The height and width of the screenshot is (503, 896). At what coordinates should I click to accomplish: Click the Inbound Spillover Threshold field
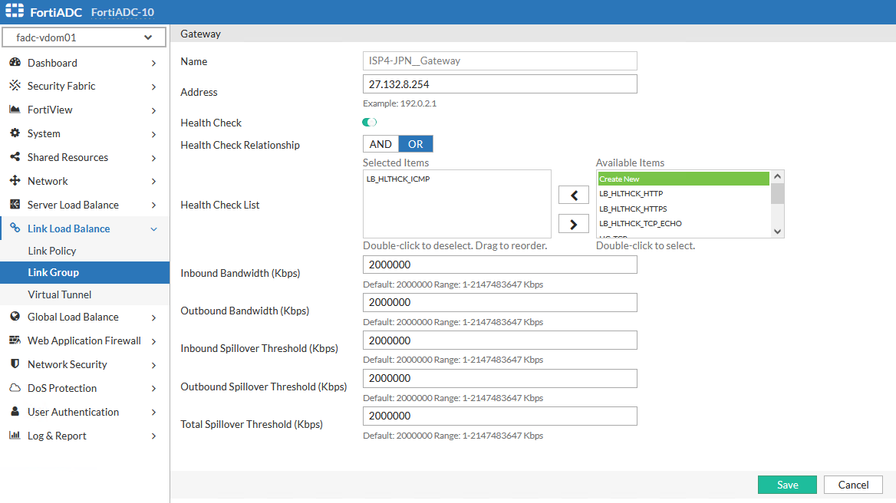(x=500, y=340)
